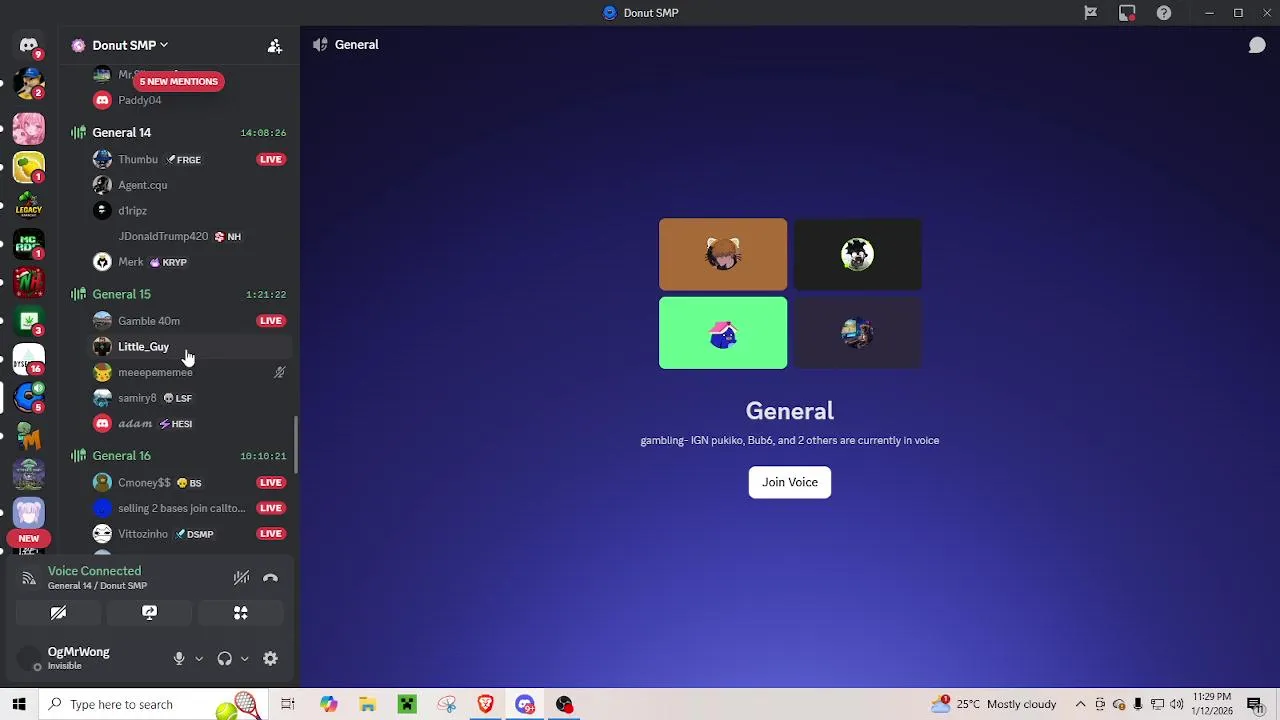Screen dimensions: 1280x720
Task: Open the server icon with cap-wearing avatar
Action: pos(28,83)
